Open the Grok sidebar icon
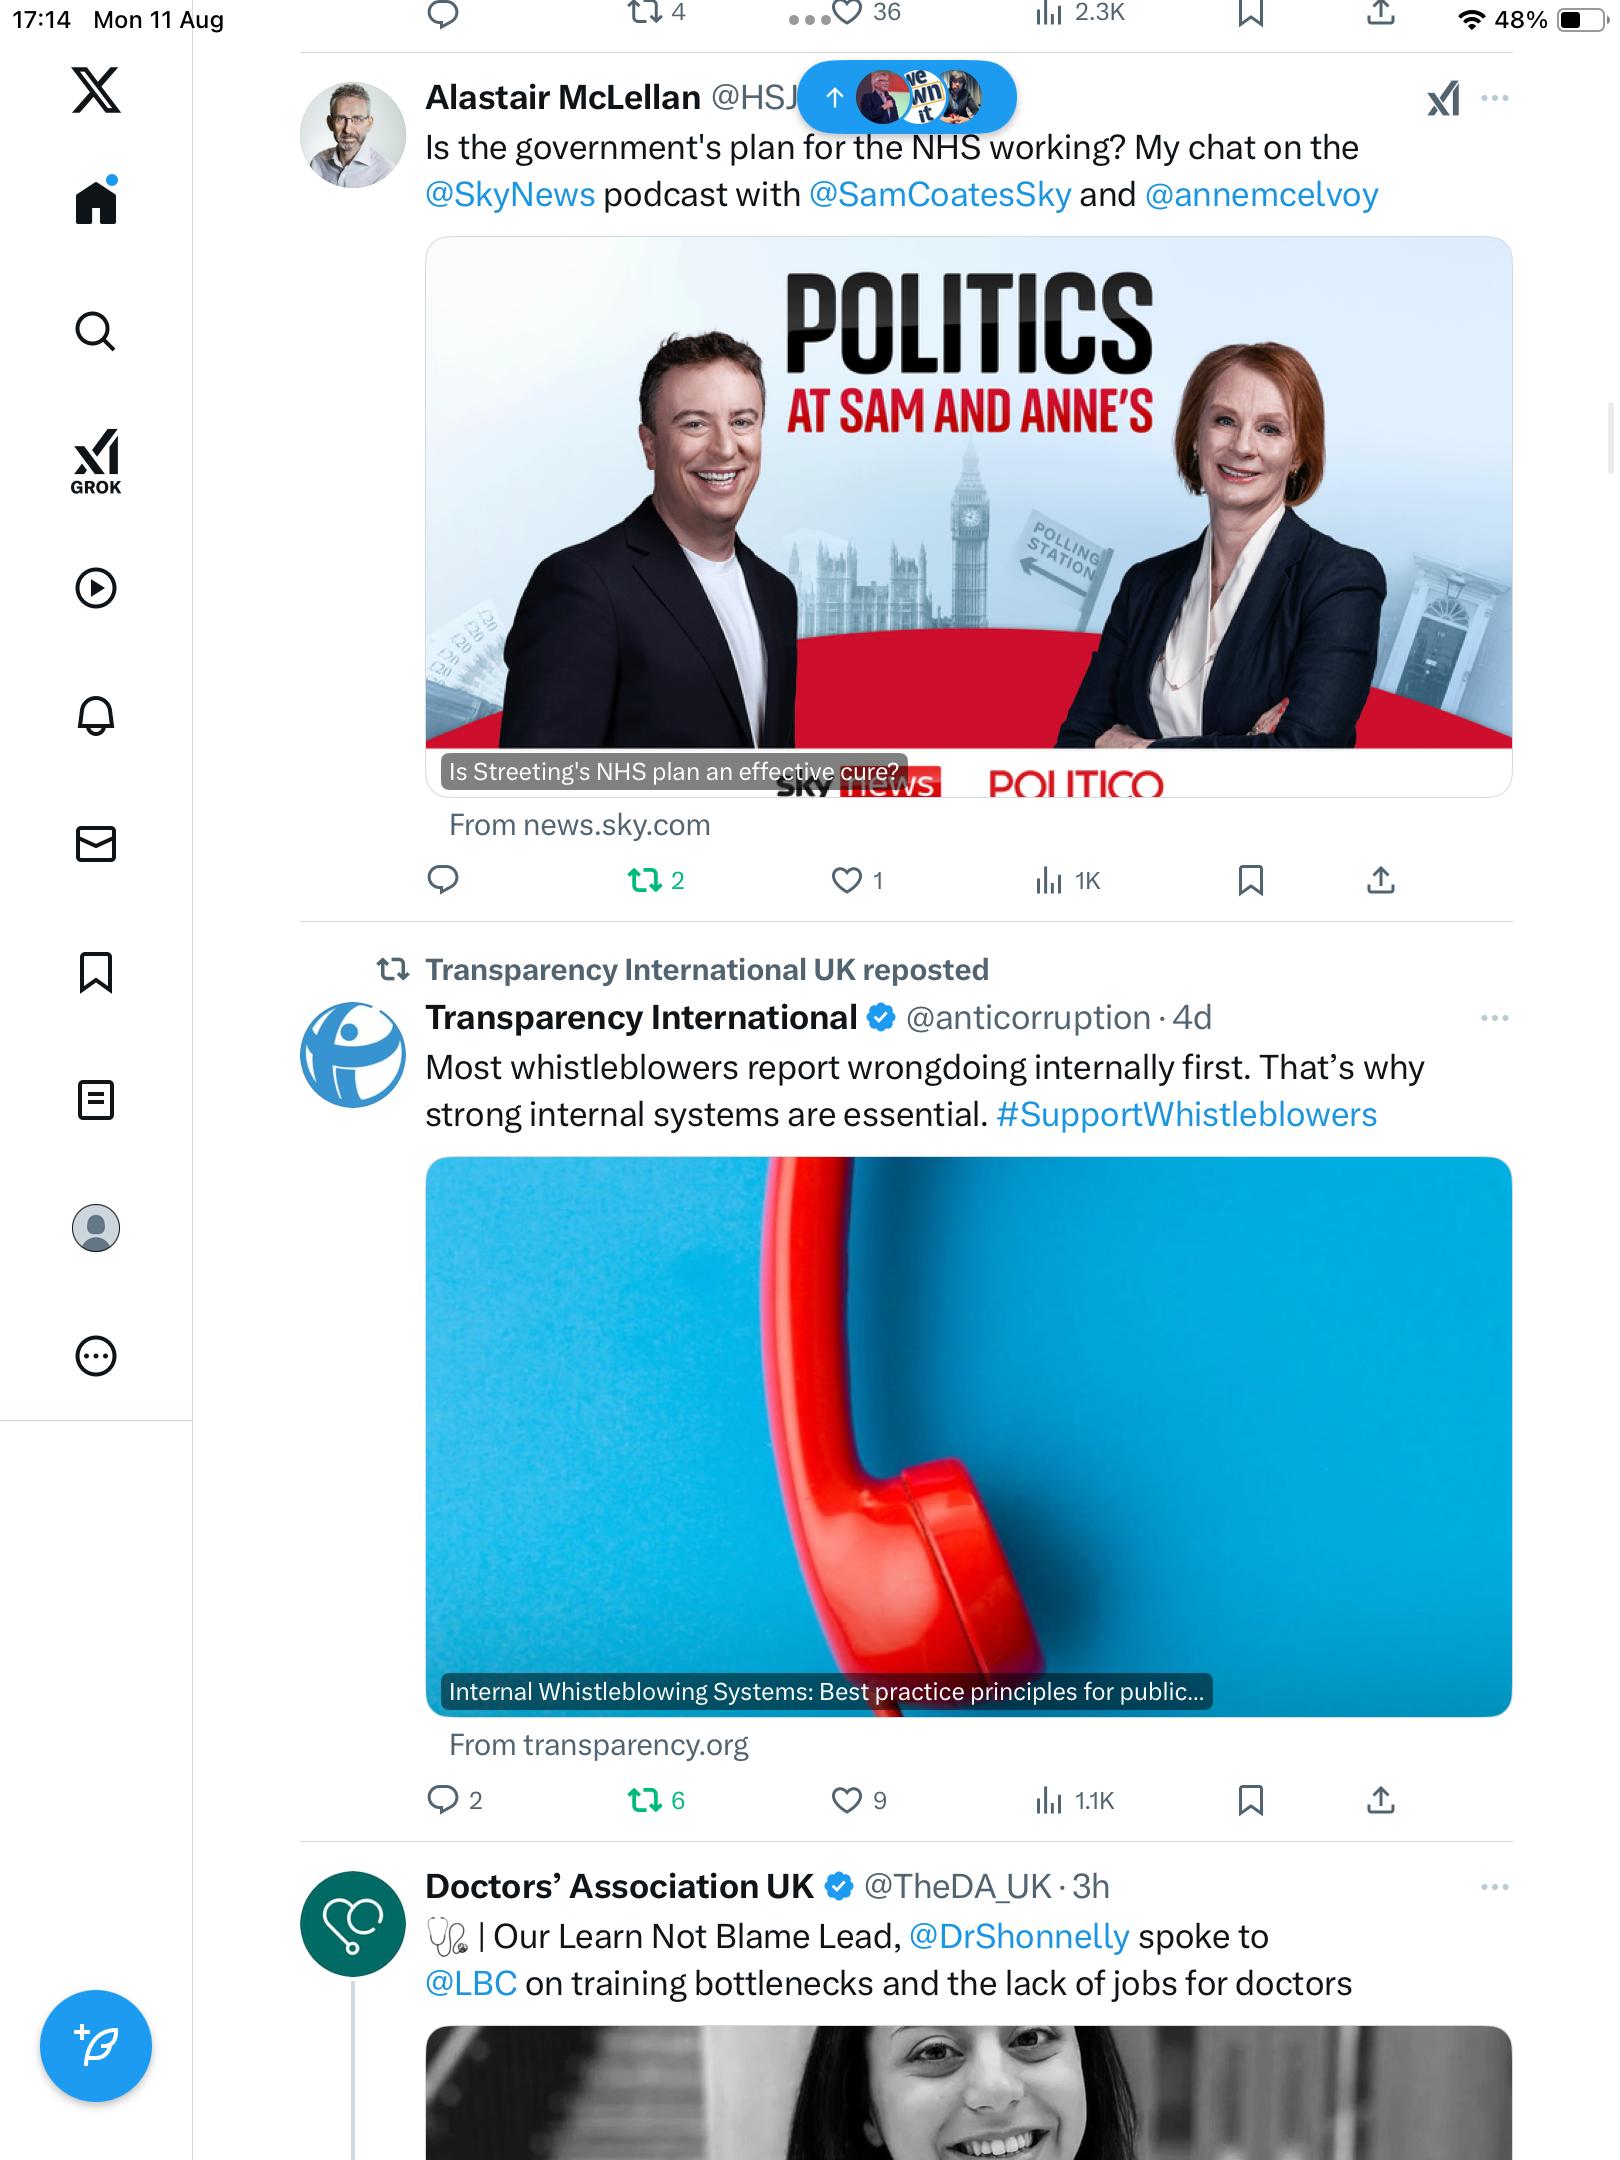This screenshot has height=2160, width=1620. pyautogui.click(x=96, y=461)
